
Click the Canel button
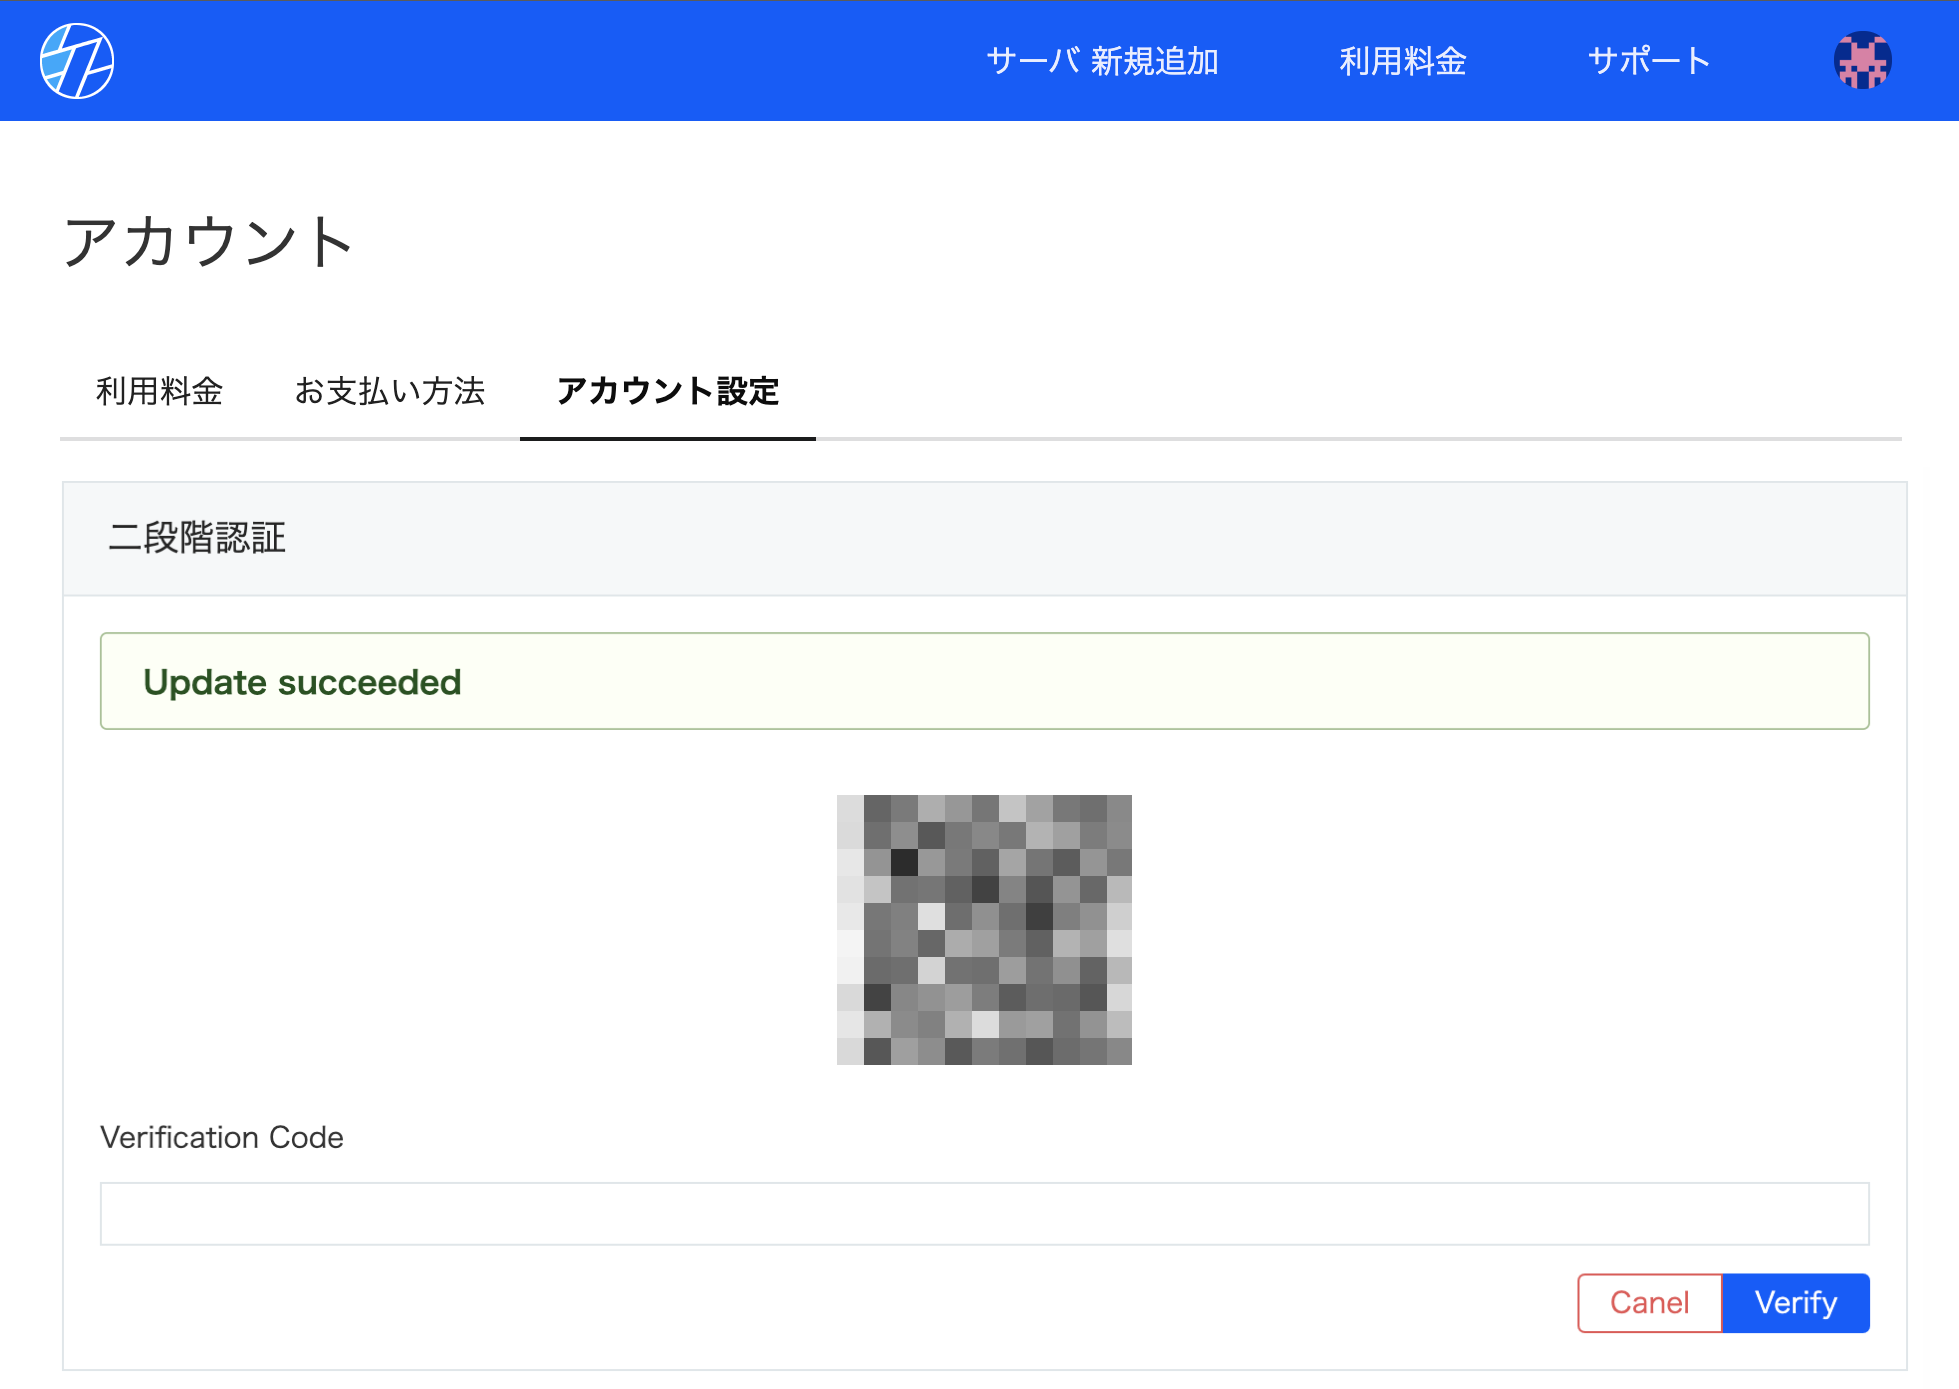tap(1649, 1303)
